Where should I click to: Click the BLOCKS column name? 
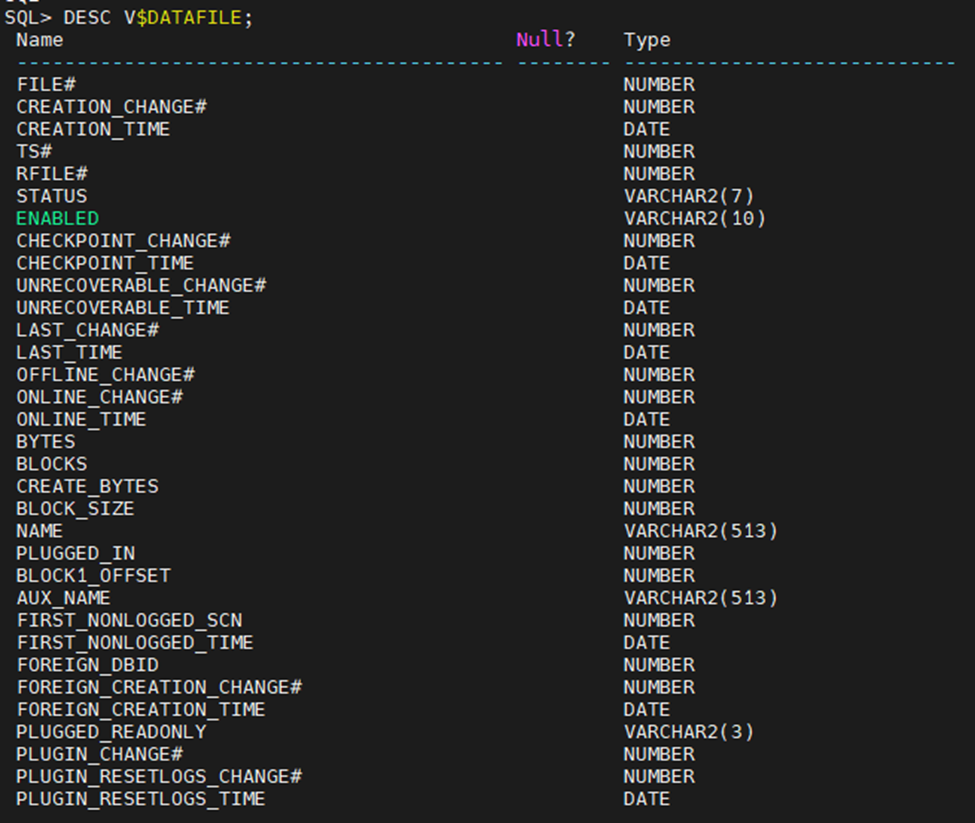point(52,464)
